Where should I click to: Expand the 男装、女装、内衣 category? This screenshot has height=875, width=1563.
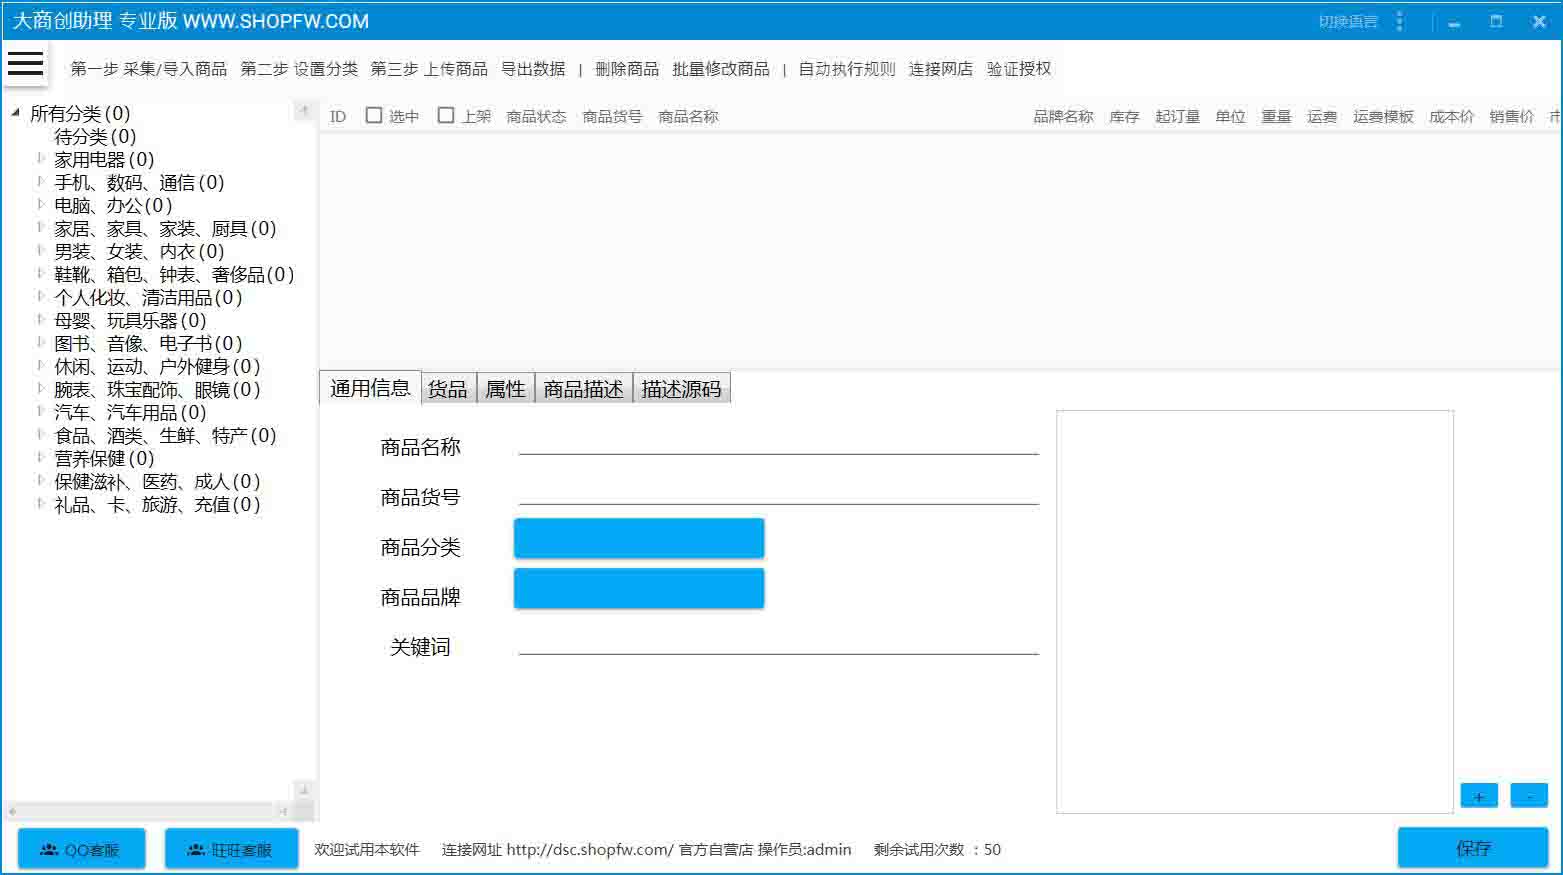click(40, 250)
